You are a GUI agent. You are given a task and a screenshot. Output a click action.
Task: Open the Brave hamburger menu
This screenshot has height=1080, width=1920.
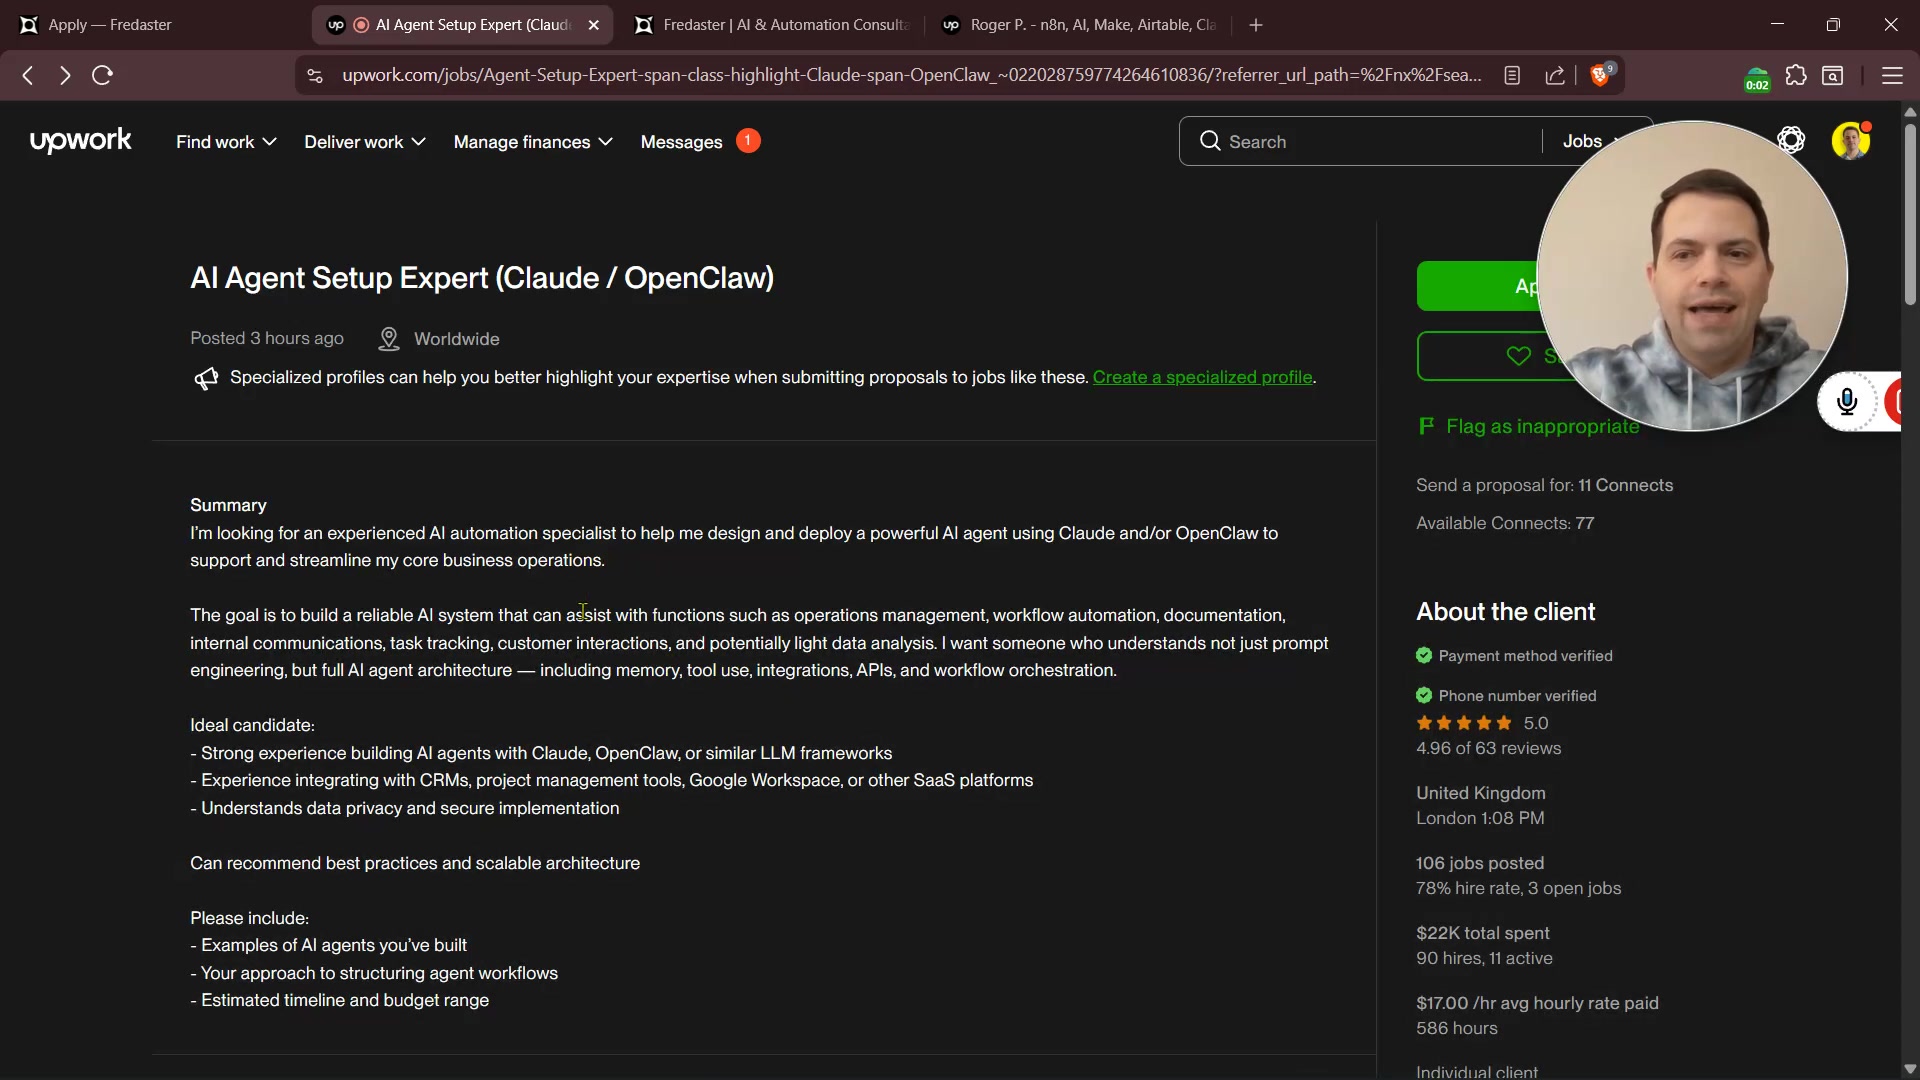coord(1891,76)
